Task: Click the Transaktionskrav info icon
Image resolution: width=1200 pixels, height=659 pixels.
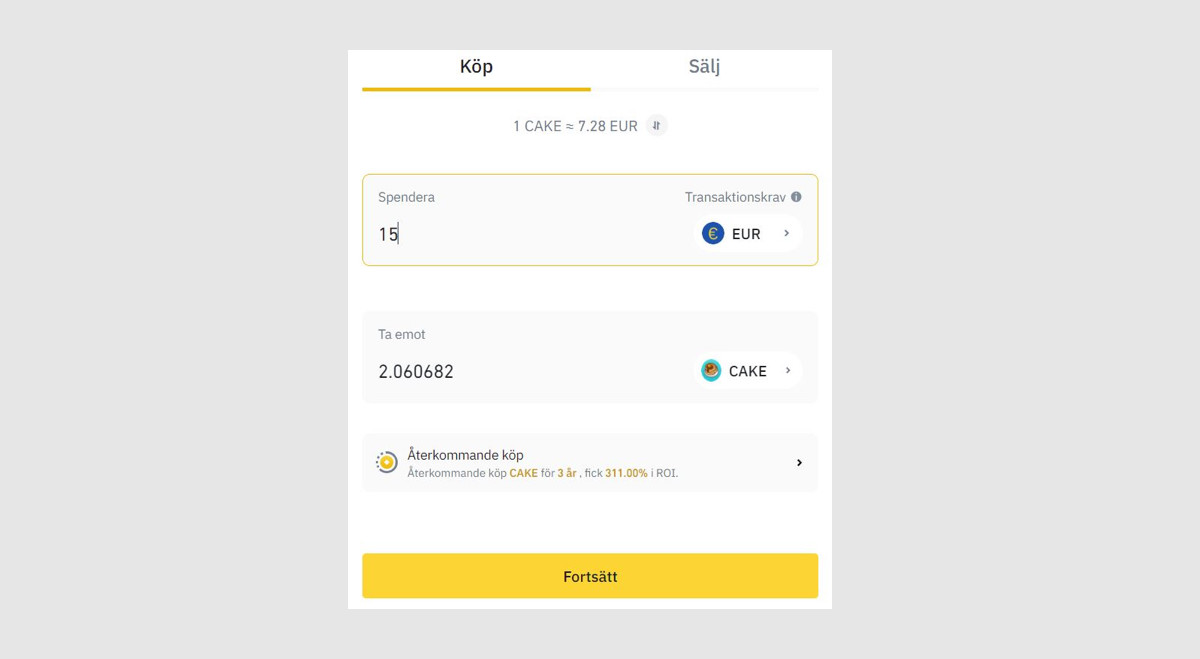Action: click(x=796, y=197)
